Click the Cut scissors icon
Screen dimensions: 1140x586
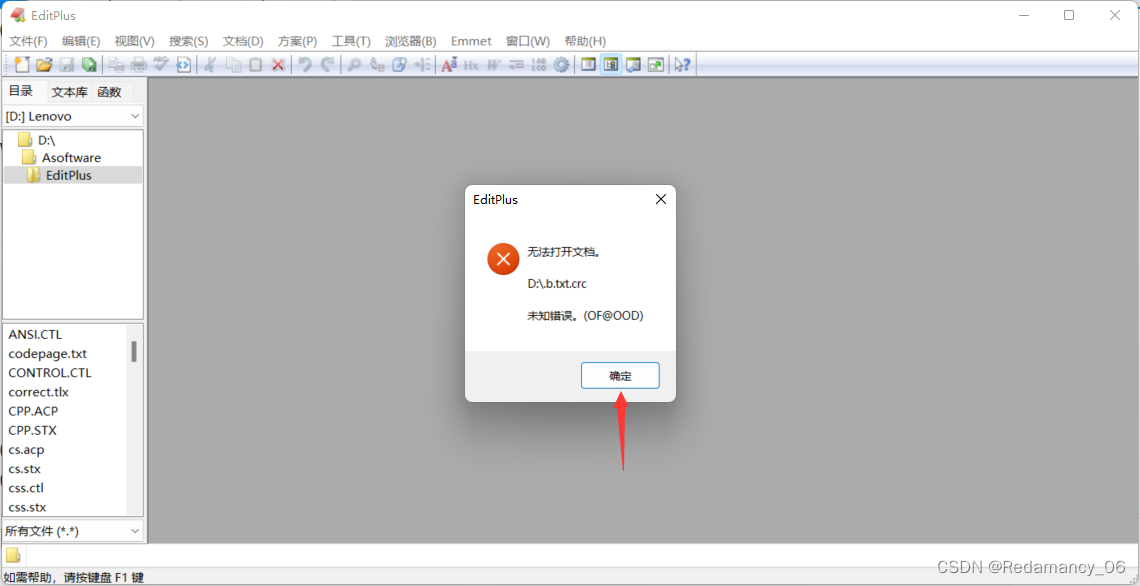tap(211, 65)
